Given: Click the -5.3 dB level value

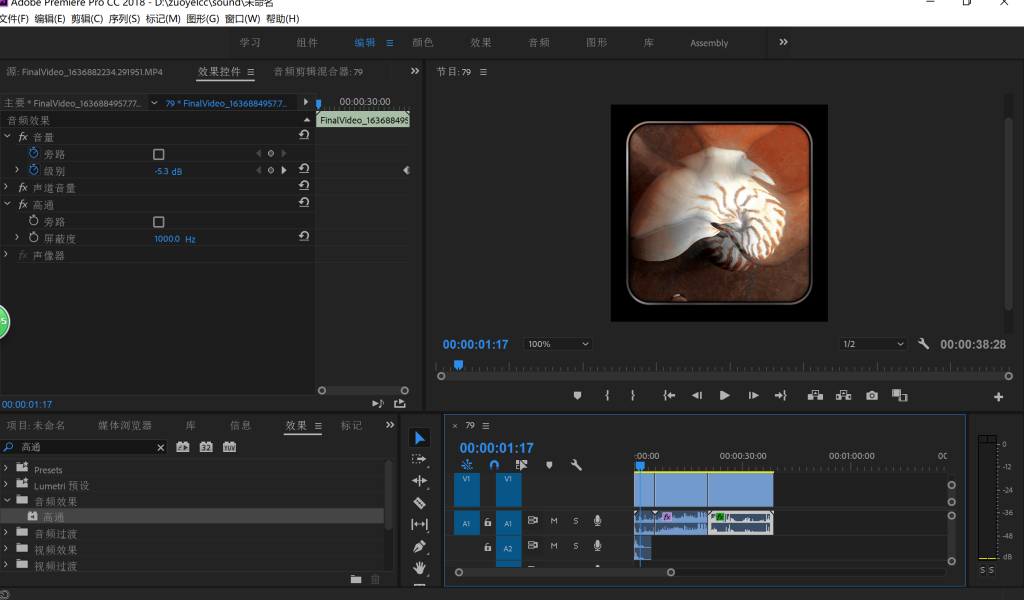Looking at the screenshot, I should point(168,171).
